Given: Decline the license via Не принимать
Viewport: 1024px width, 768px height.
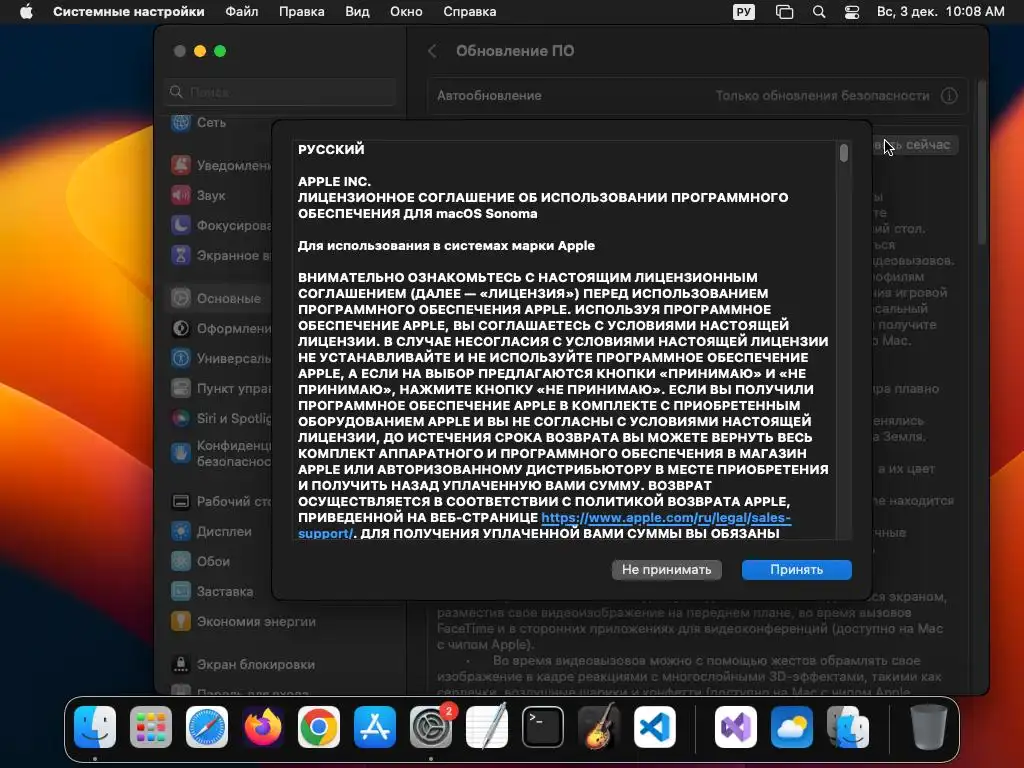Looking at the screenshot, I should [666, 569].
